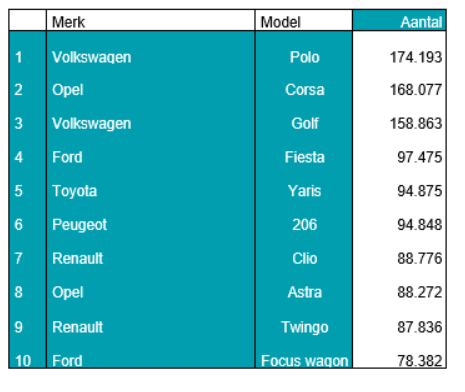Screen dimensions: 465x392
Task: Select the Polo model cell
Action: pos(304,57)
